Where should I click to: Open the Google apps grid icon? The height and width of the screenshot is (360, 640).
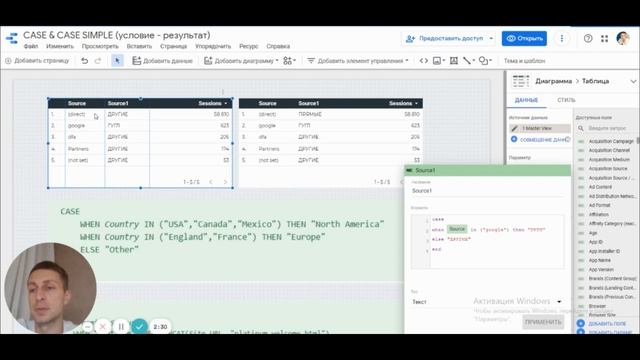coord(604,38)
